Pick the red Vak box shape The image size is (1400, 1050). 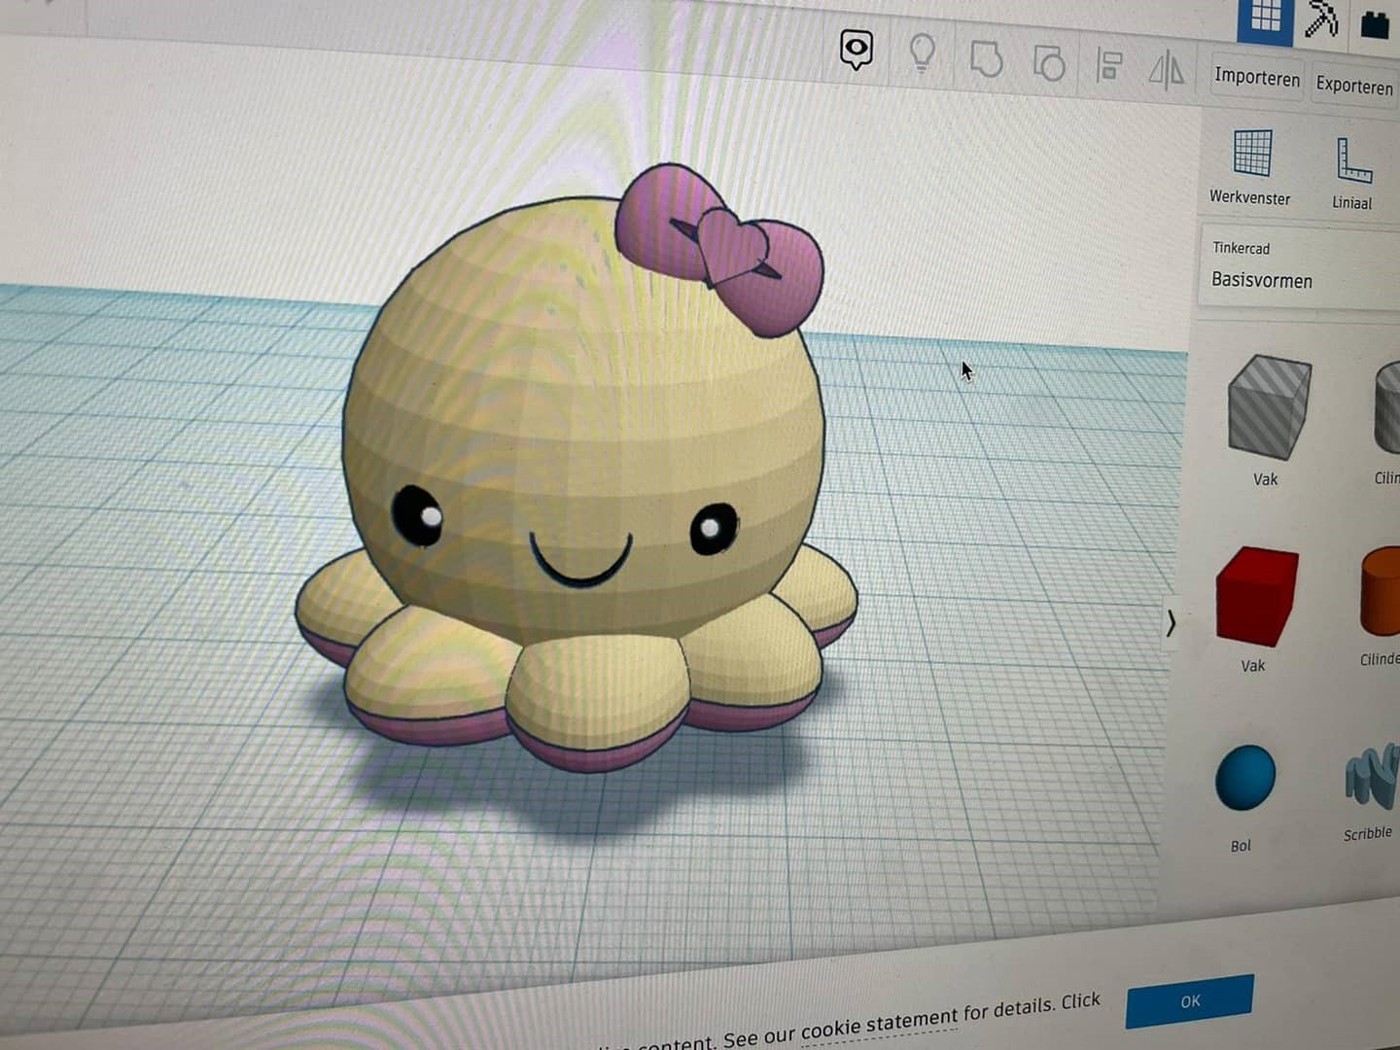[x=1256, y=595]
